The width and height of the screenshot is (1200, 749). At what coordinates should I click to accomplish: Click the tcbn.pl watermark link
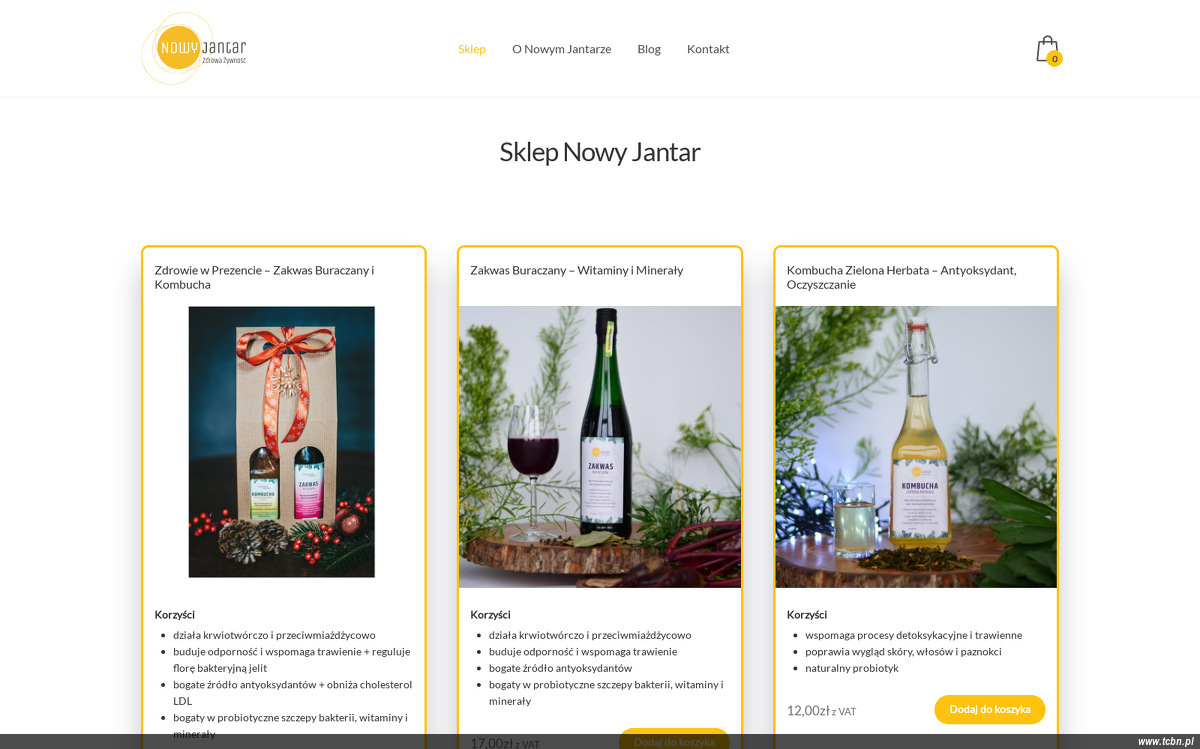pyautogui.click(x=1165, y=741)
